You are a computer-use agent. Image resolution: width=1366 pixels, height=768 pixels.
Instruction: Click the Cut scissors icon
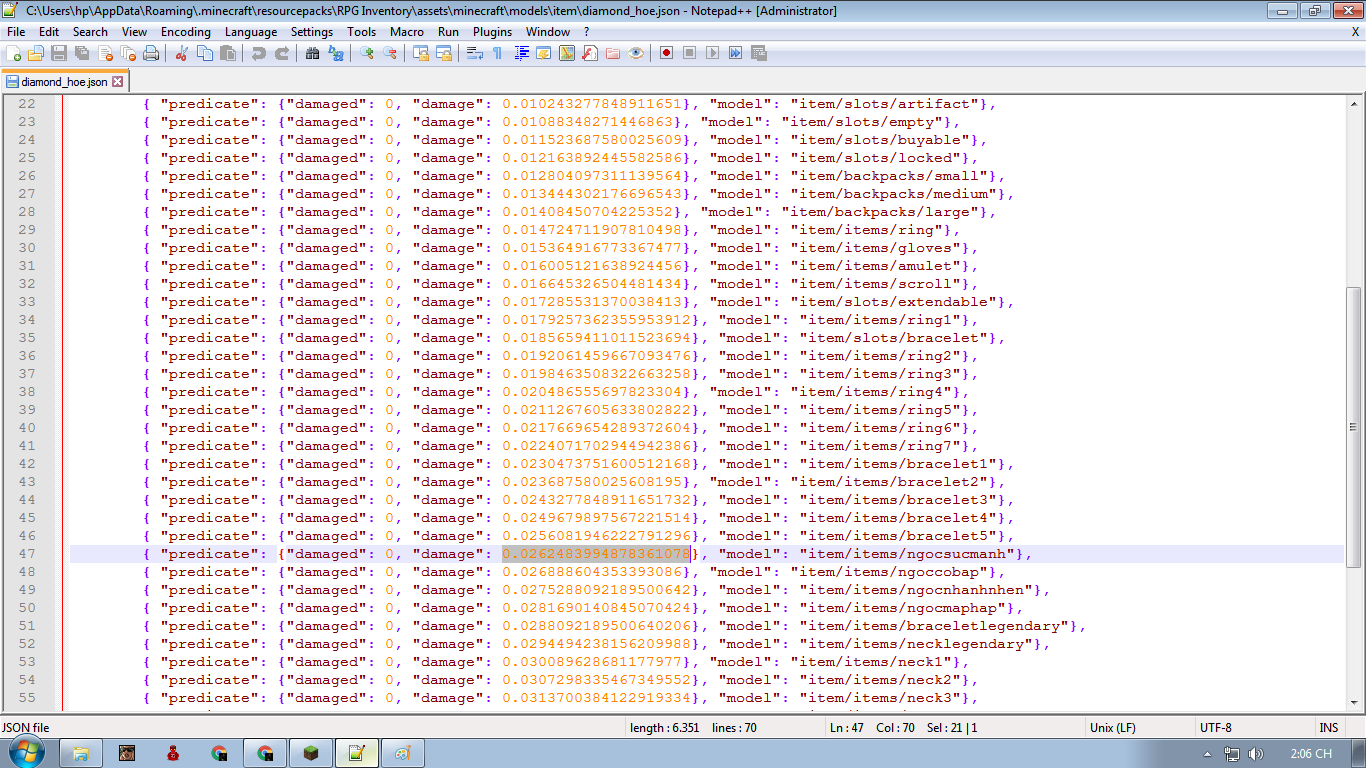[x=182, y=53]
